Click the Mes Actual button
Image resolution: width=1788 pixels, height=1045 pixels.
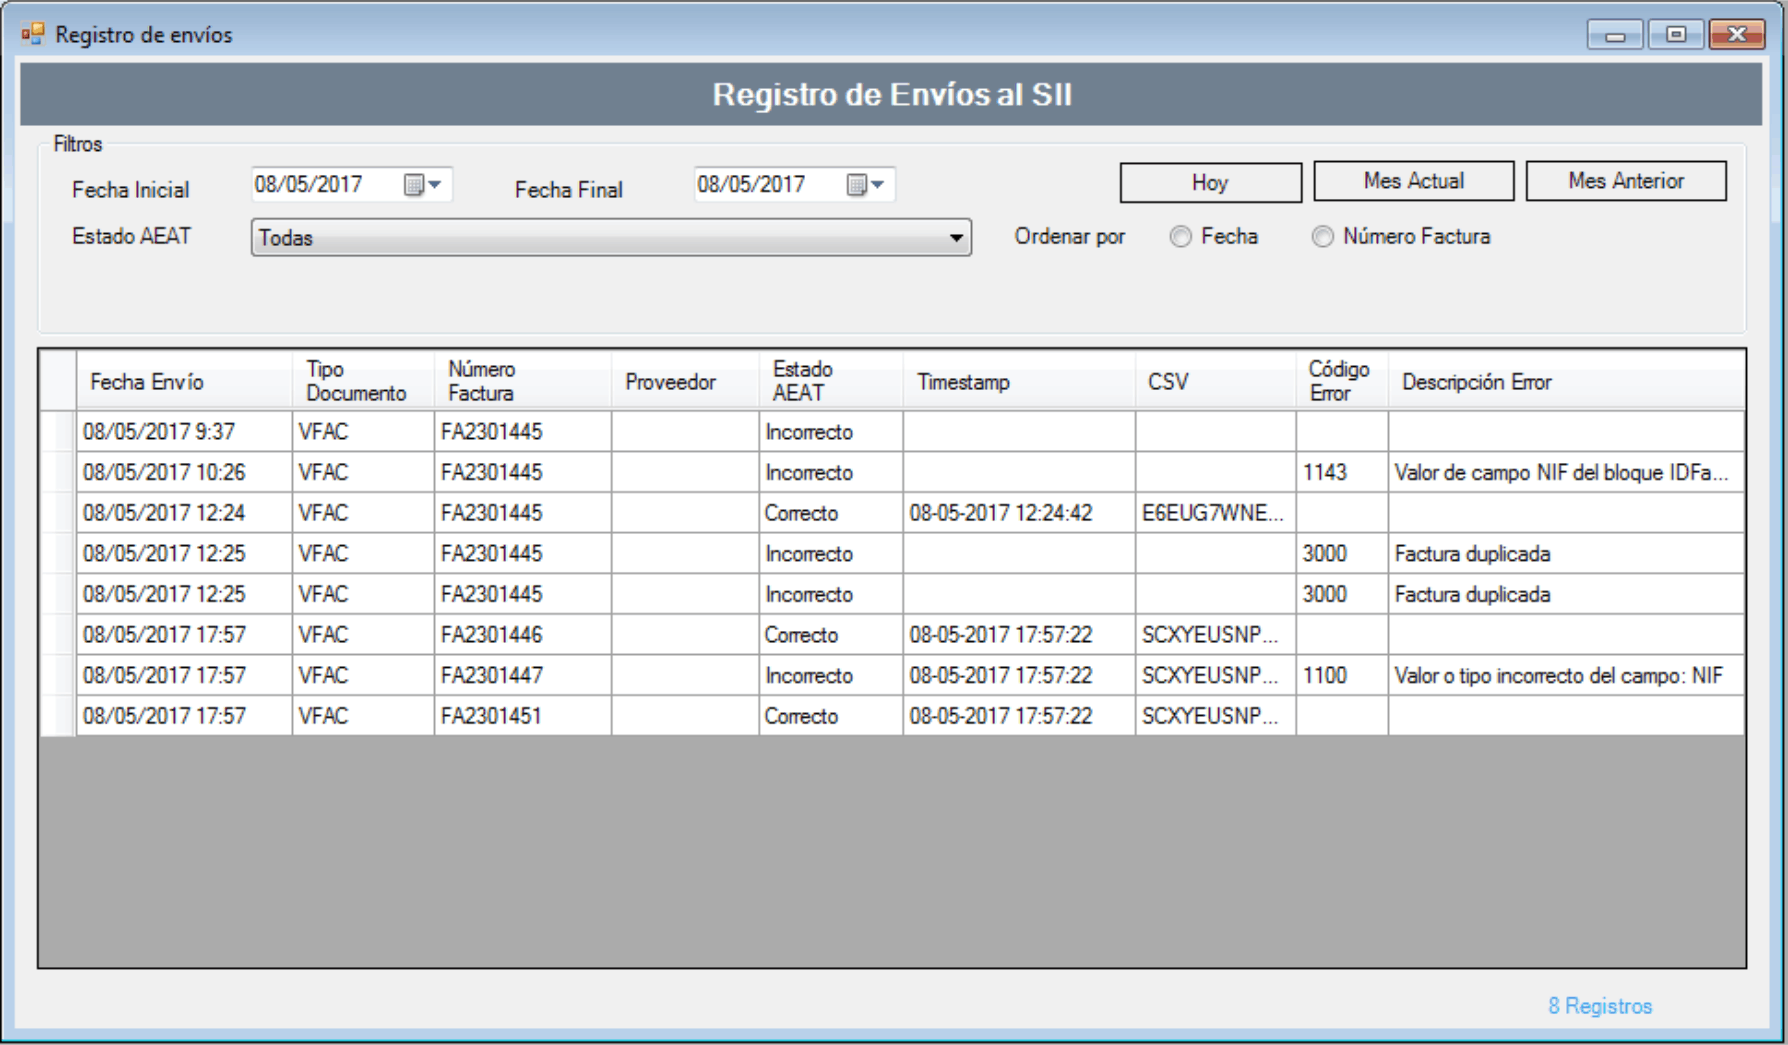(x=1414, y=181)
